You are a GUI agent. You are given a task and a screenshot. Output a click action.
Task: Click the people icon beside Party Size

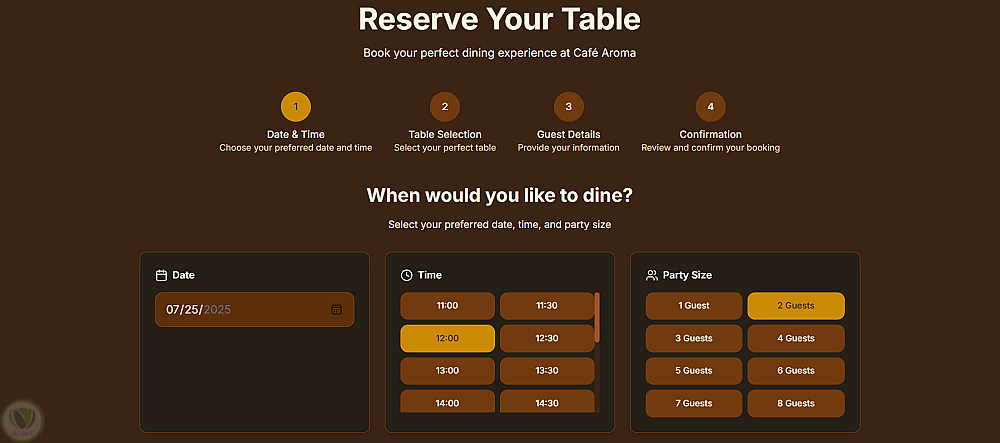point(652,275)
